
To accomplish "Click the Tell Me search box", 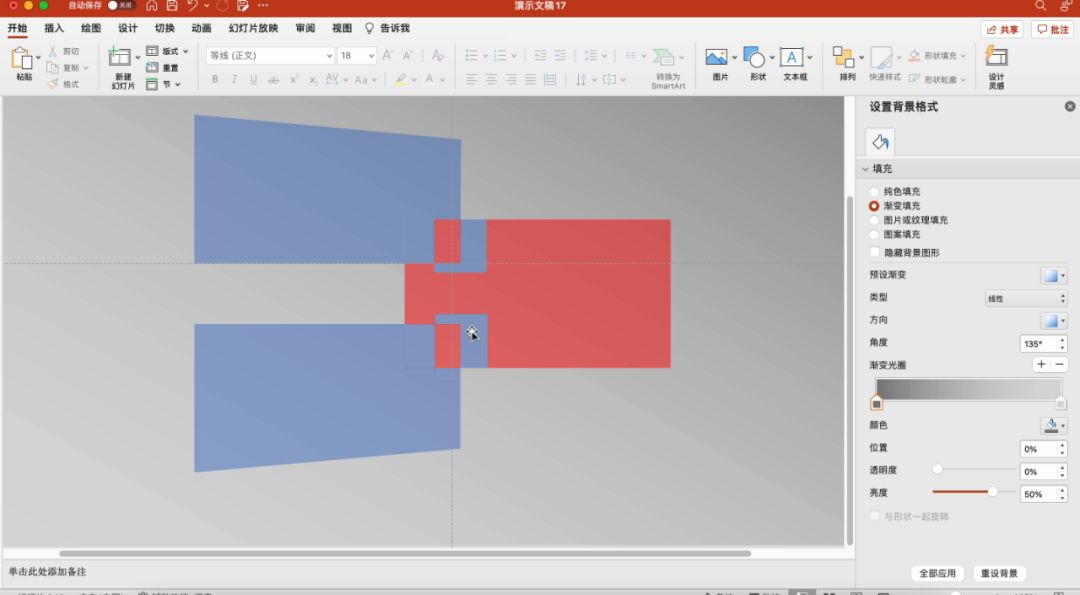I will (387, 28).
